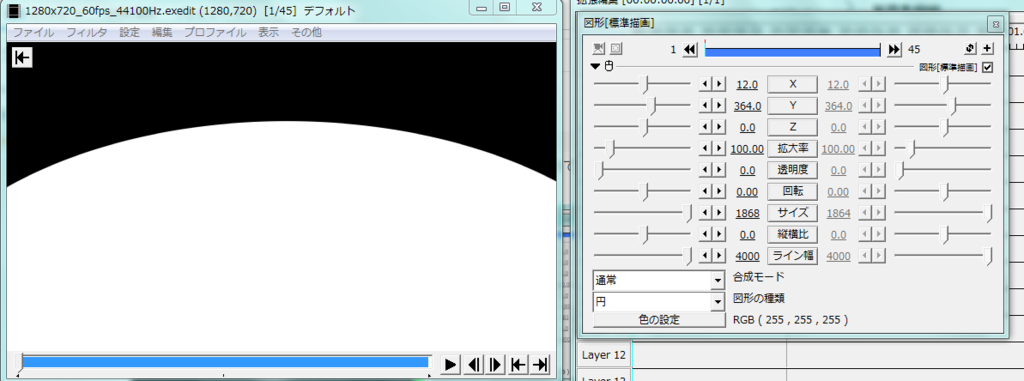This screenshot has height=381, width=1024.
Task: Decrease 回転 value with left stepper arrow
Action: coord(705,191)
